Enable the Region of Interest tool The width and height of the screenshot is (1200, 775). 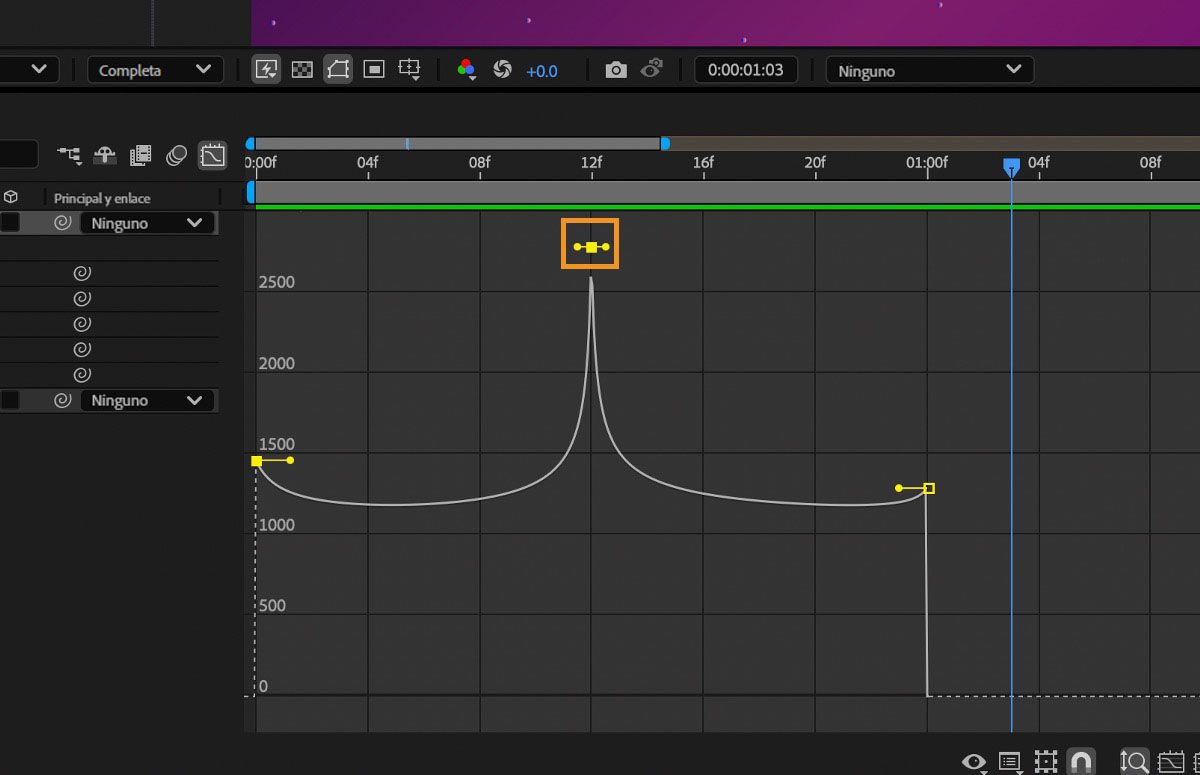[x=374, y=70]
